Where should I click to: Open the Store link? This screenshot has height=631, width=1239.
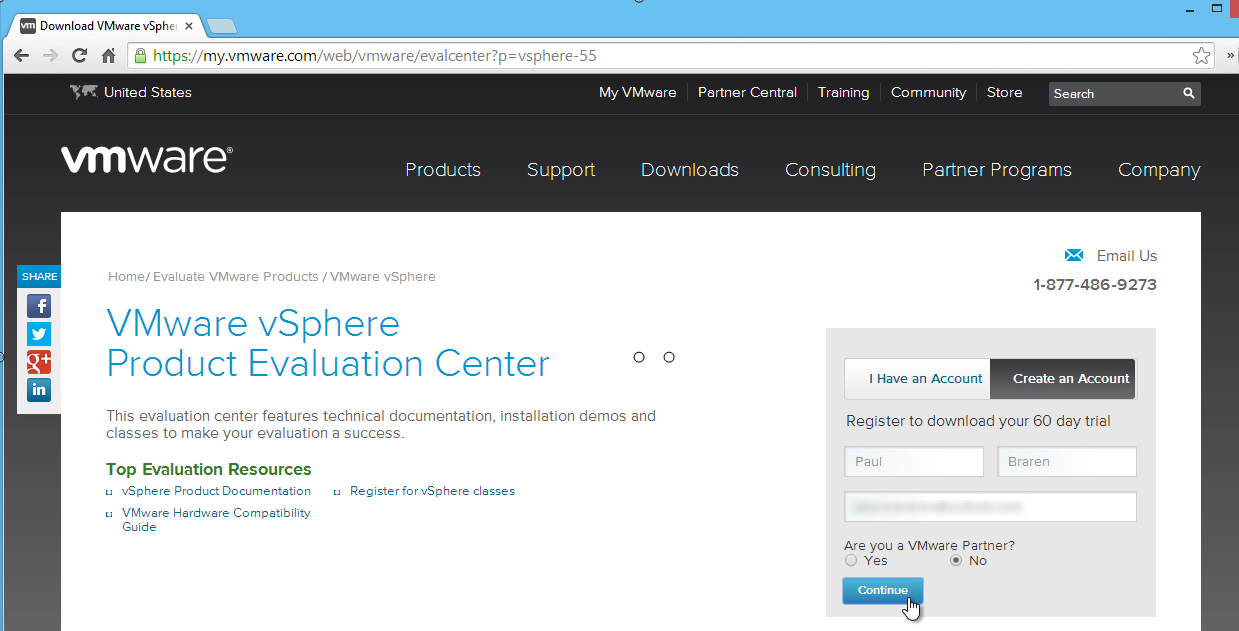[1004, 92]
